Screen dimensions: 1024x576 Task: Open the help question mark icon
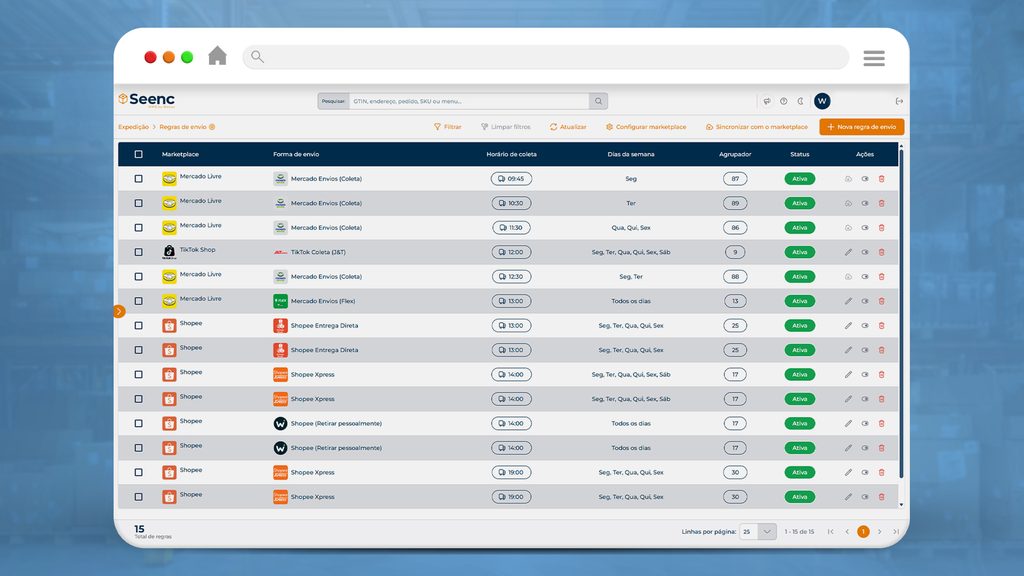[x=784, y=101]
